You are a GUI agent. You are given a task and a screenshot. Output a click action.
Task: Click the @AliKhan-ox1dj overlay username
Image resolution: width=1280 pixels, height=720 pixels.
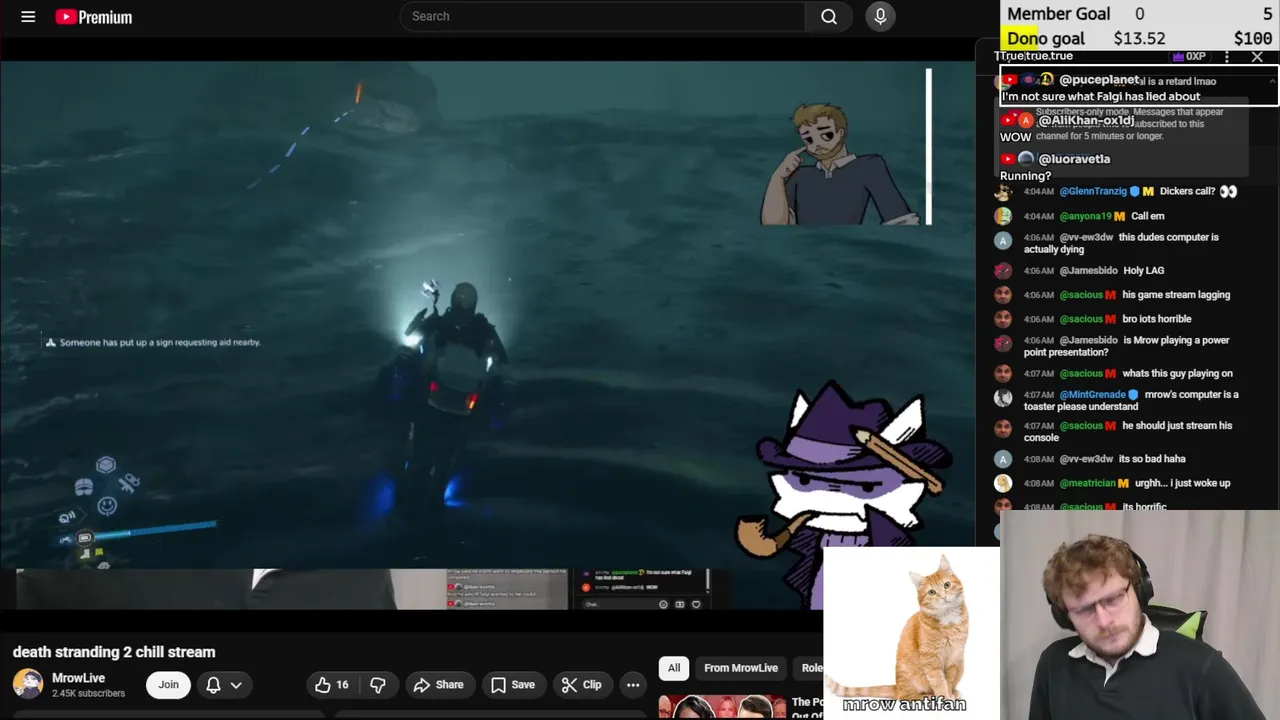(x=1086, y=121)
